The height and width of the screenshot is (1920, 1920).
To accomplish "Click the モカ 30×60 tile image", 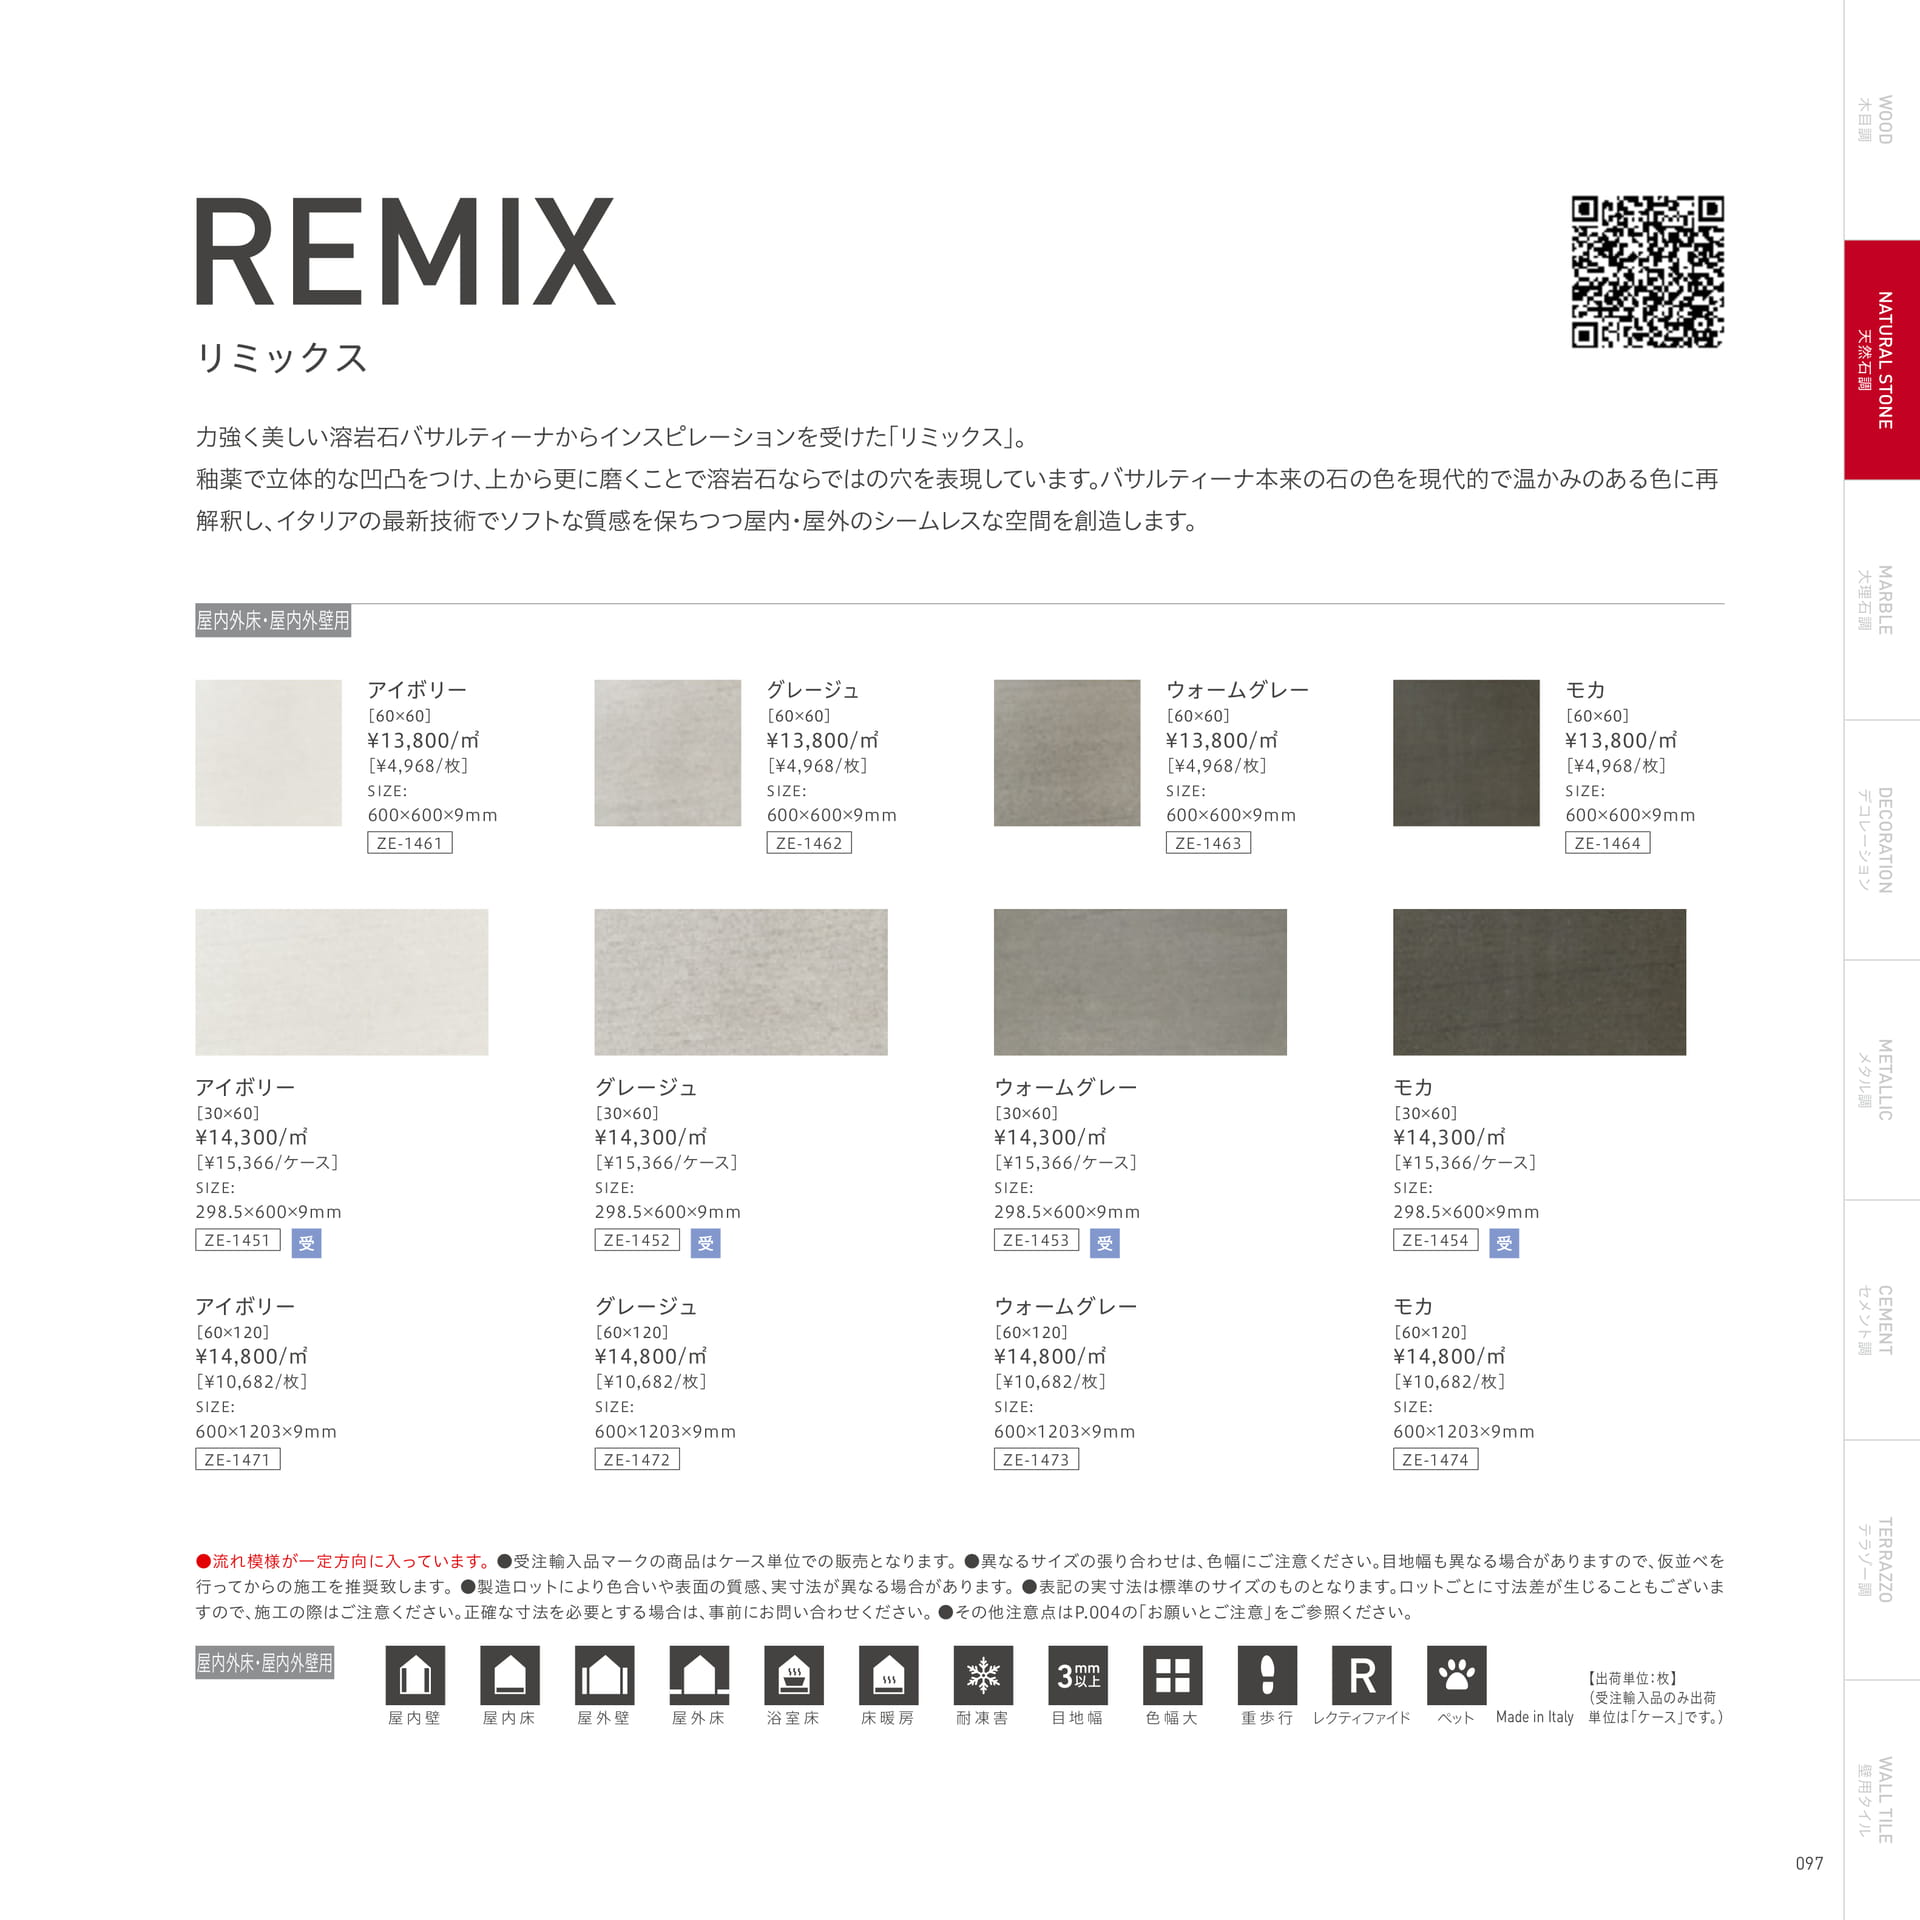I will 1540,982.
